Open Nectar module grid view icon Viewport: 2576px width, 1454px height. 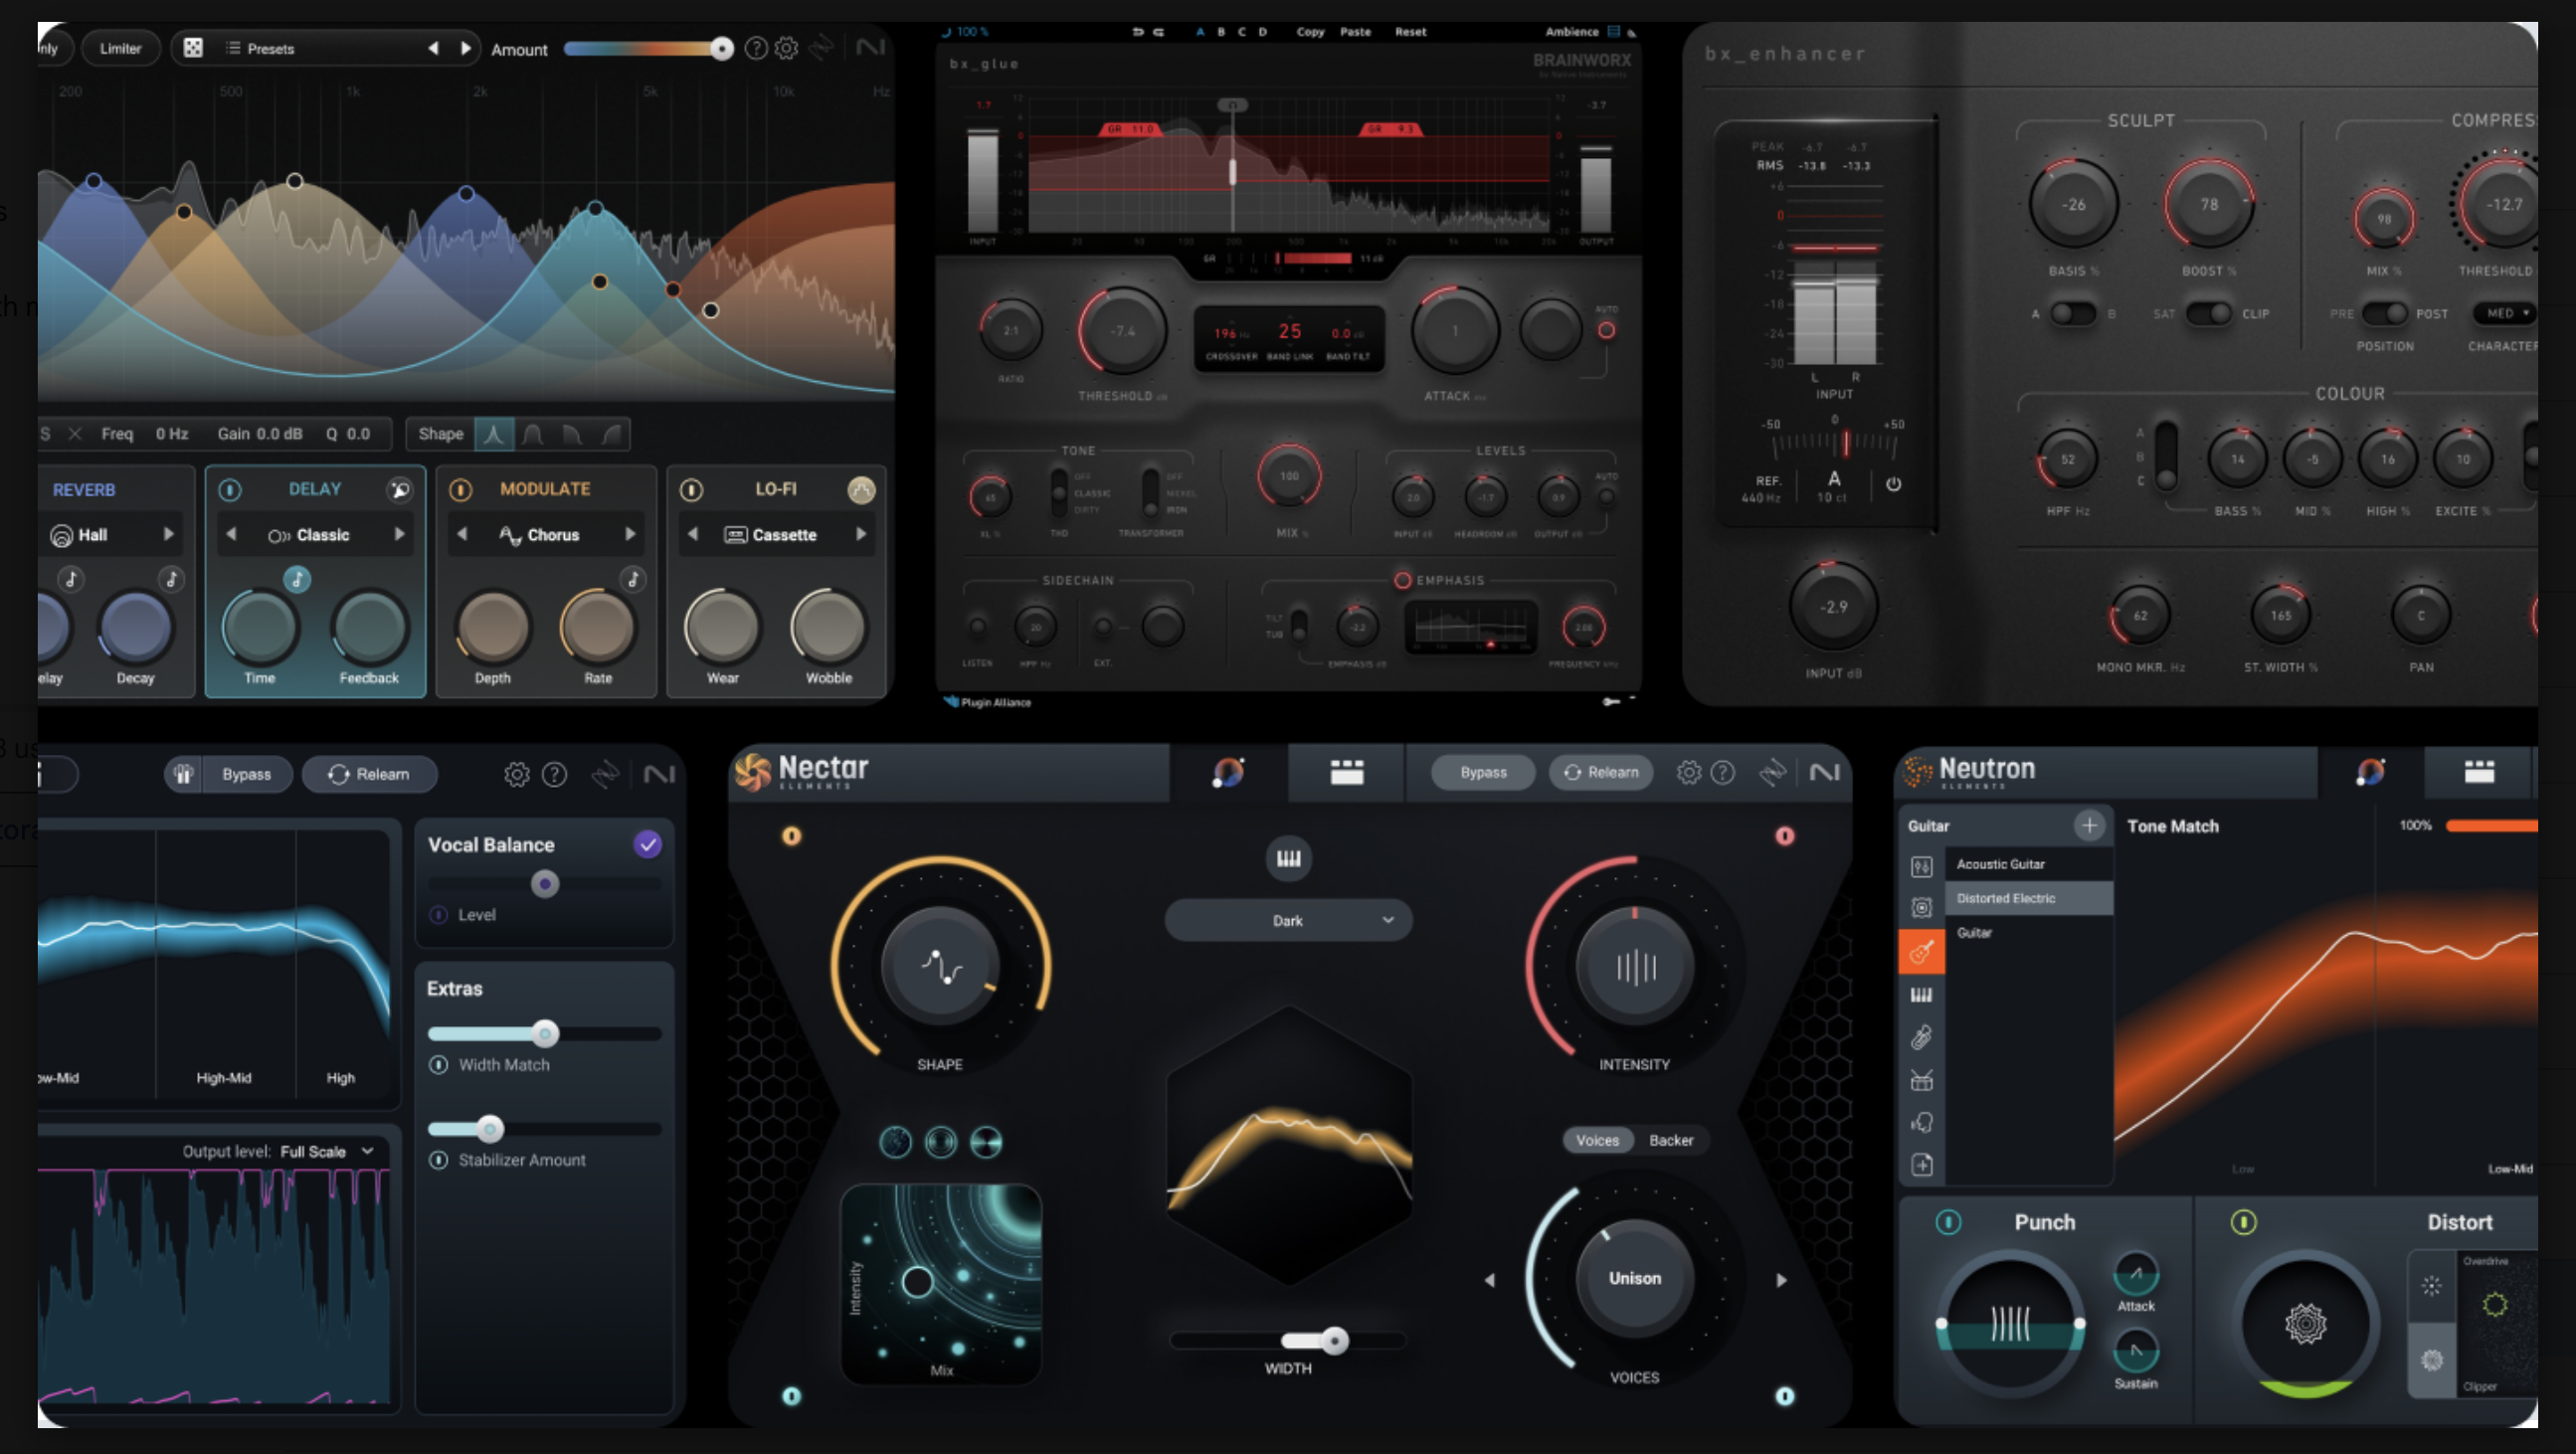(1347, 771)
